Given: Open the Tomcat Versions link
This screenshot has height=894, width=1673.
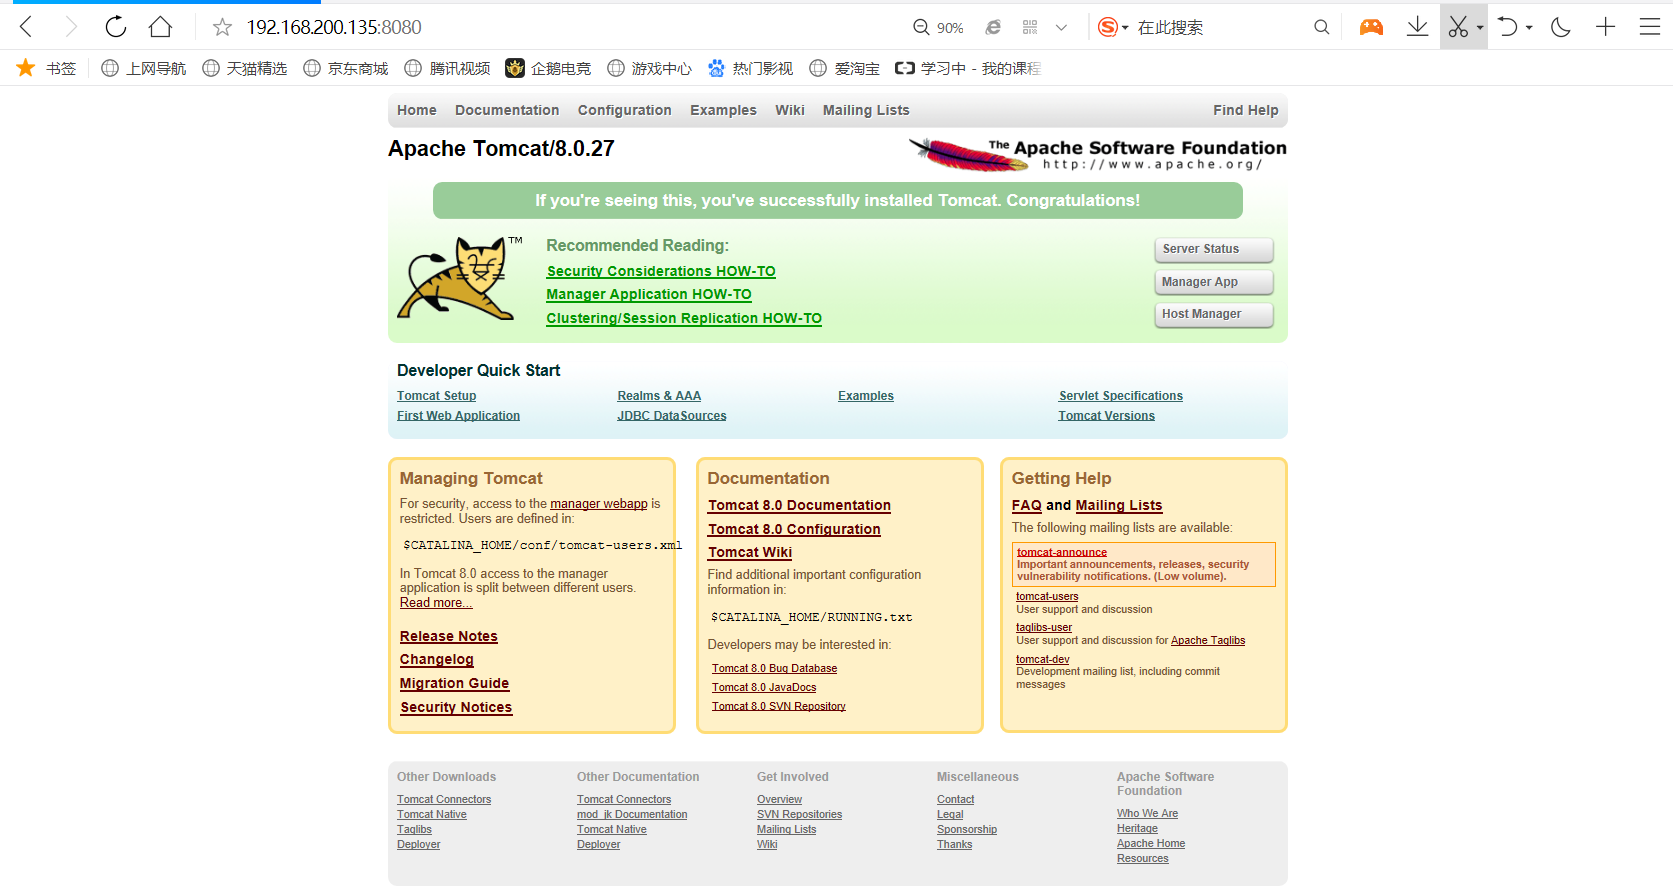Looking at the screenshot, I should pos(1106,416).
